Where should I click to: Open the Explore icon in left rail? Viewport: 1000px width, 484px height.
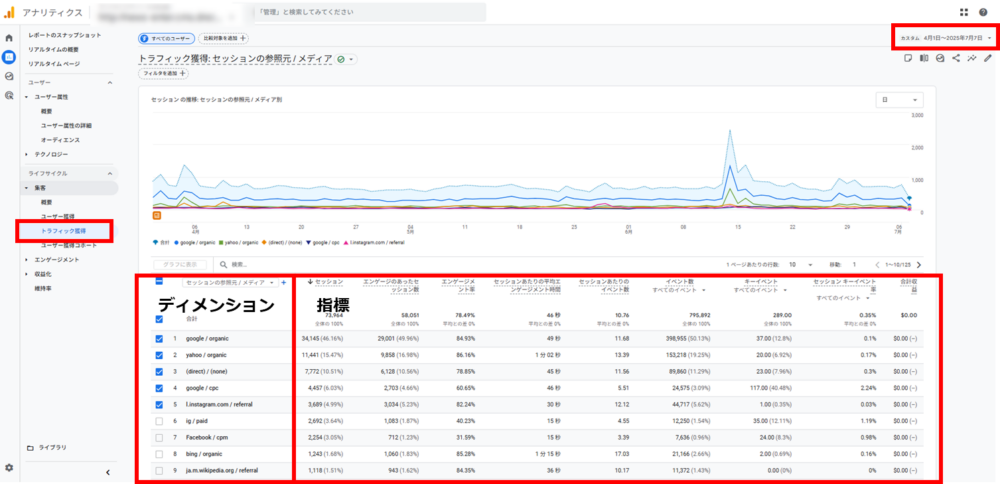(x=9, y=76)
